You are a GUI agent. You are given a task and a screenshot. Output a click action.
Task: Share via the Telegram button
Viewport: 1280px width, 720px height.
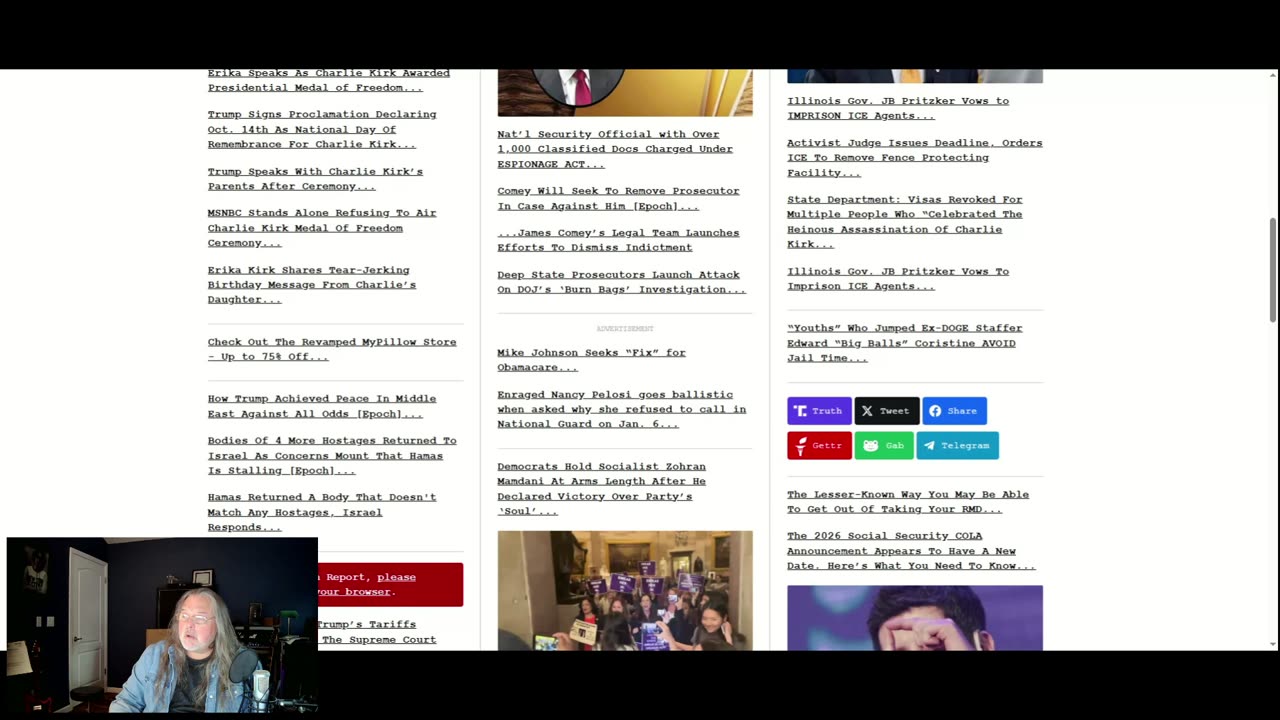[957, 445]
